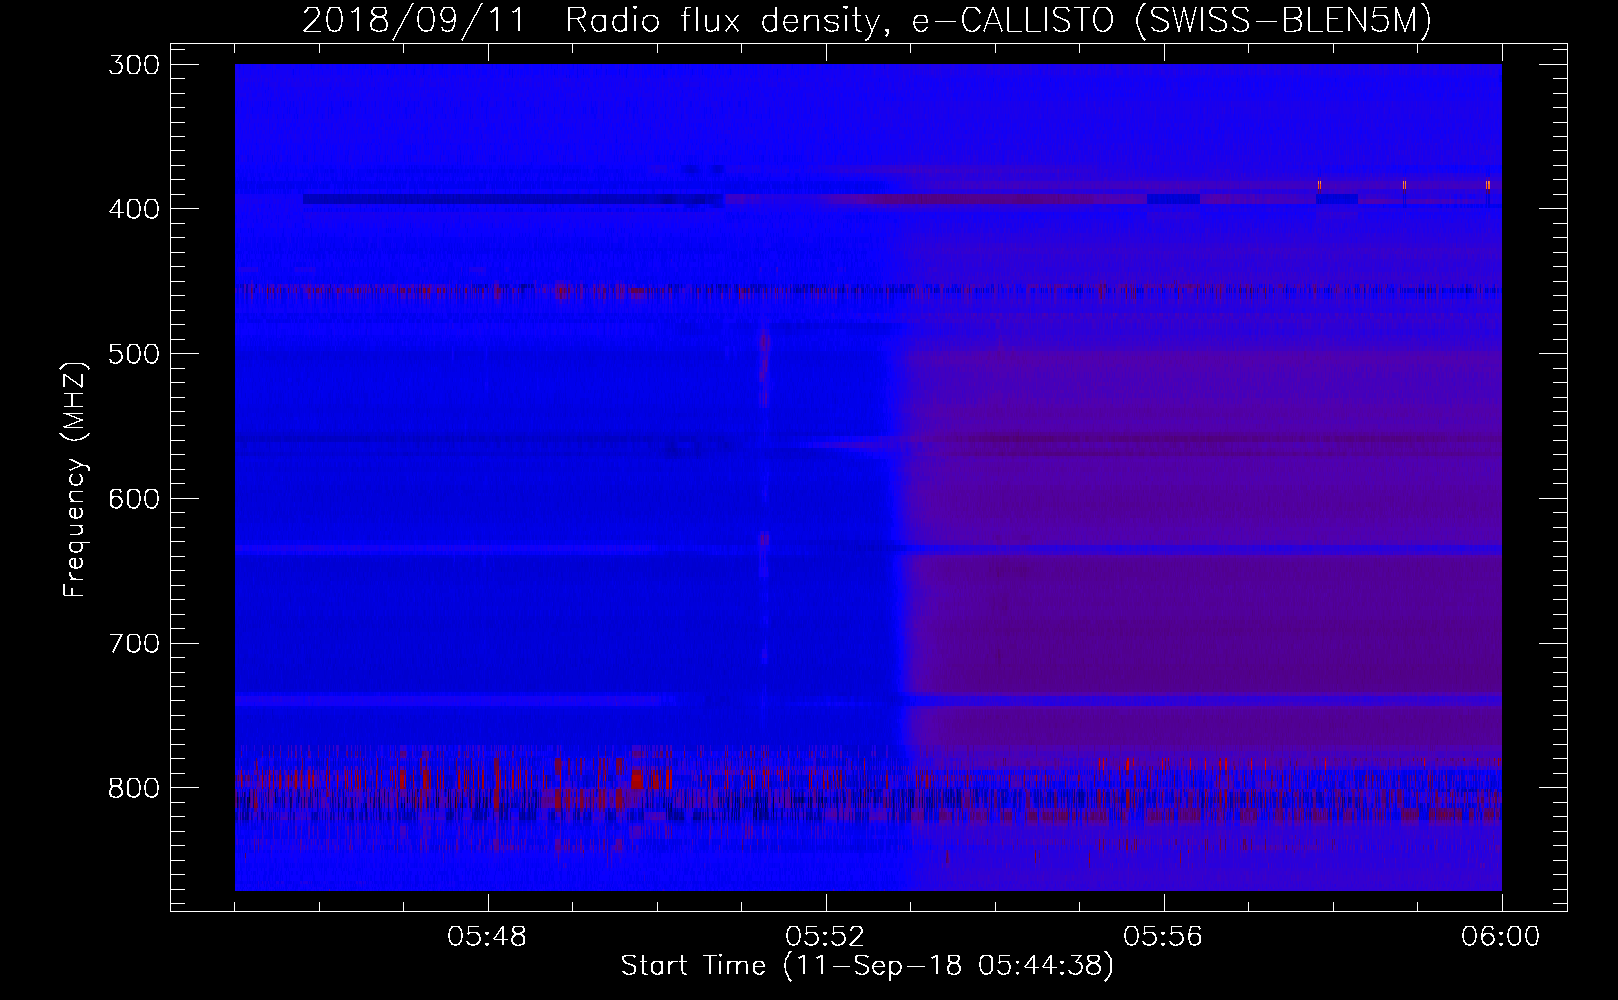
Task: Click the Frequency (MHZ) axis label
Action: click(75, 478)
